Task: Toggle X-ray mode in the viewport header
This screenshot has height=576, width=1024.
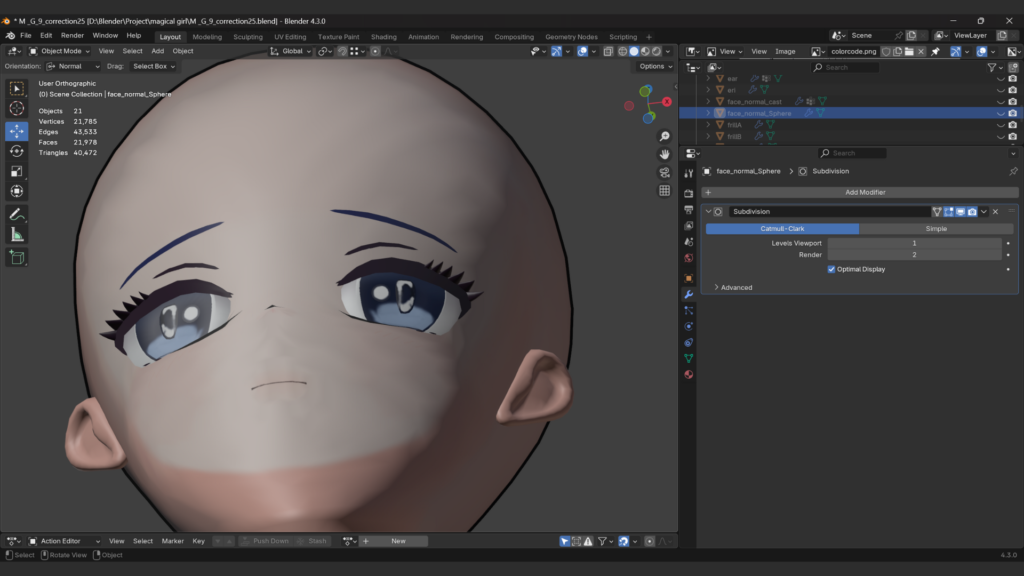Action: click(x=609, y=51)
